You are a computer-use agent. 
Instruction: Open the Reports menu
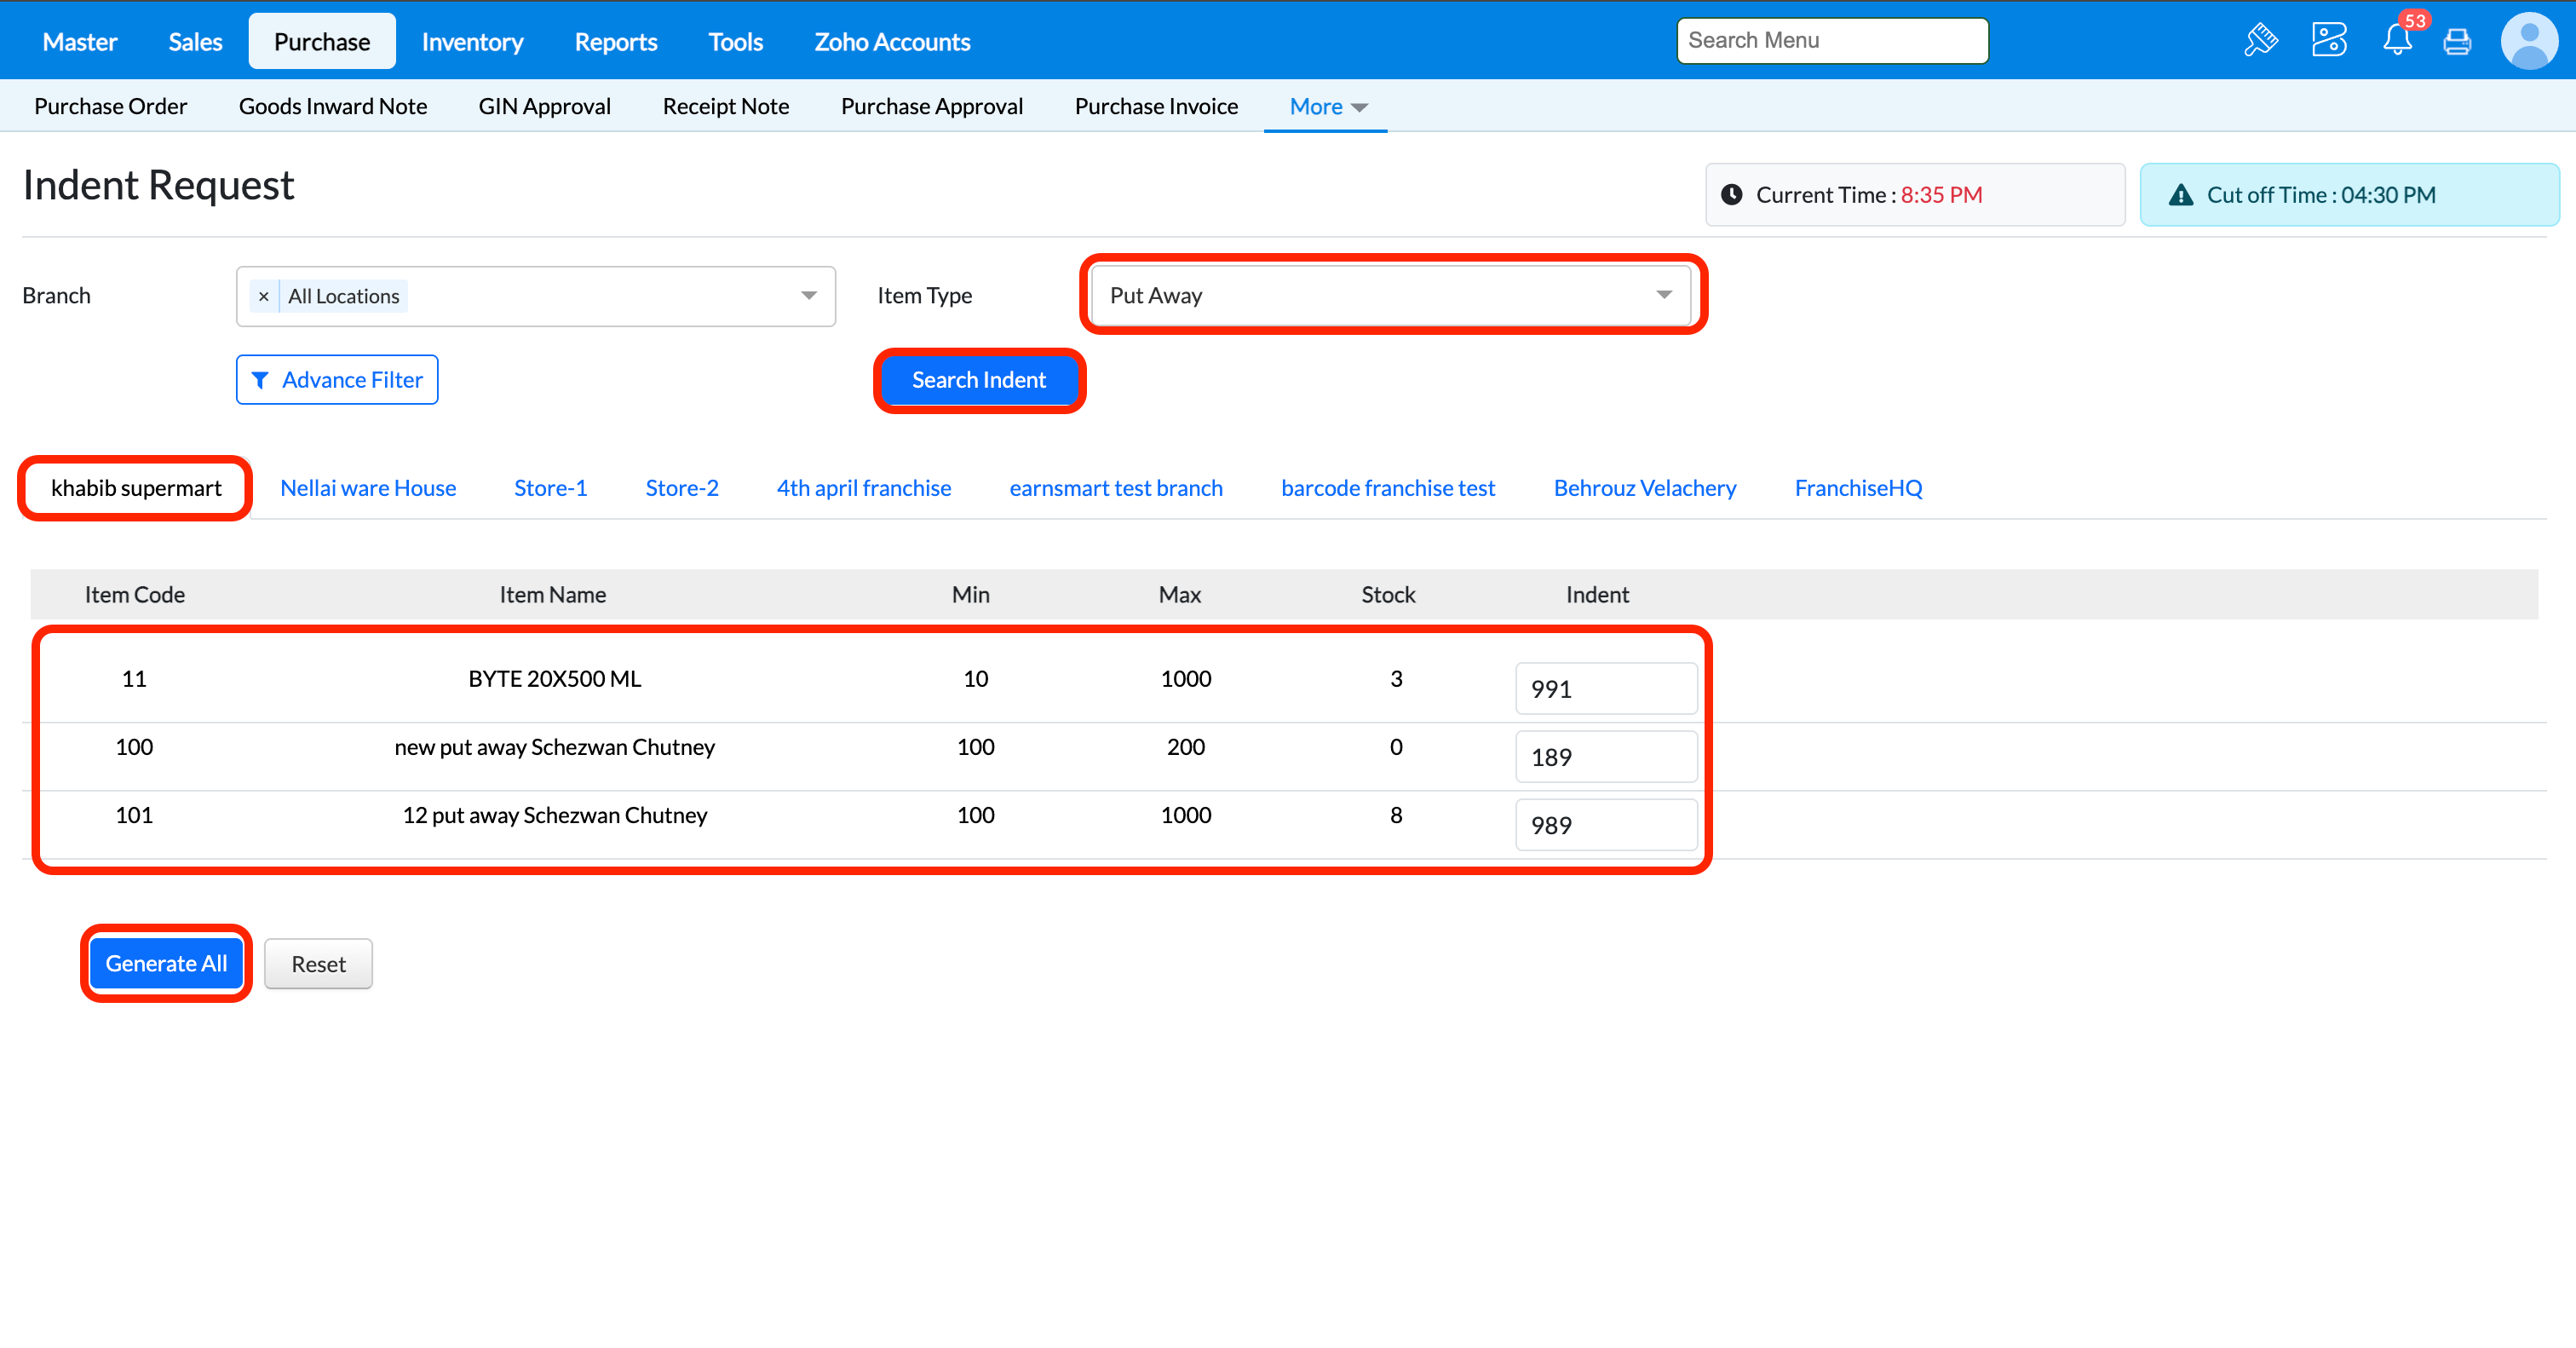tap(615, 42)
